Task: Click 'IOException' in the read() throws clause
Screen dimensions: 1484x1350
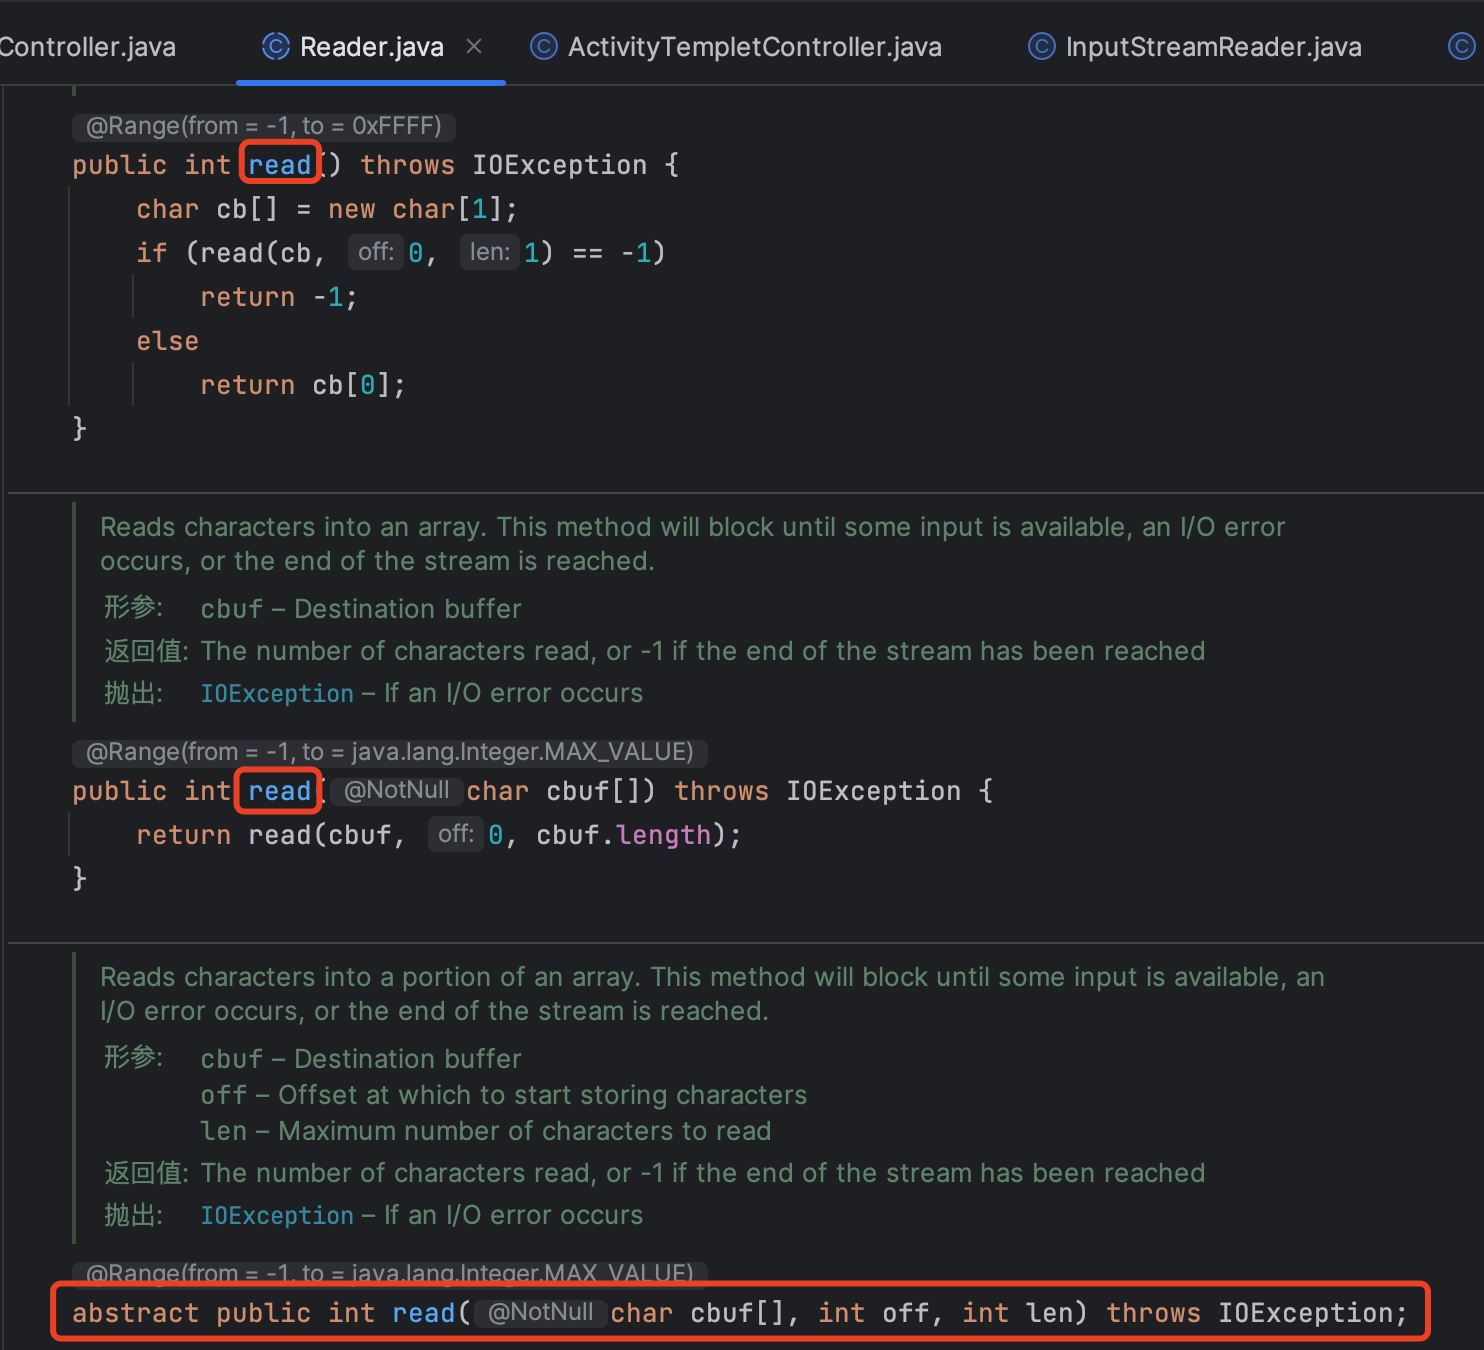Action: click(560, 165)
